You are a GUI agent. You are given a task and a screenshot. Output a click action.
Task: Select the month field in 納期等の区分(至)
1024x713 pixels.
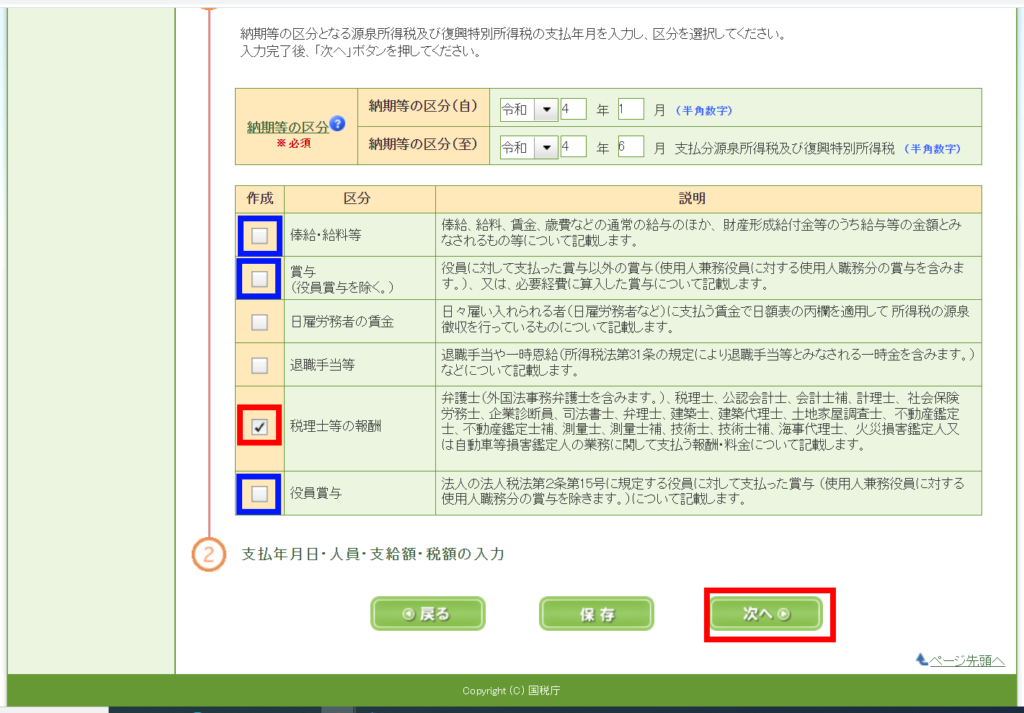(x=631, y=147)
